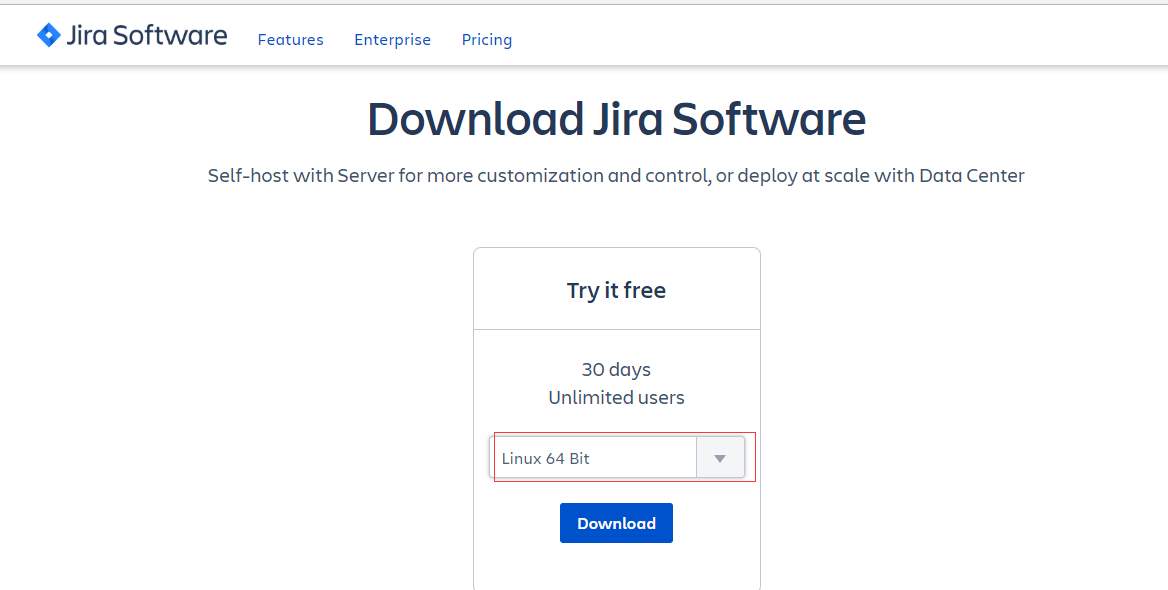The width and height of the screenshot is (1168, 590).
Task: Click the words Data Center in the subtitle
Action: (x=972, y=176)
